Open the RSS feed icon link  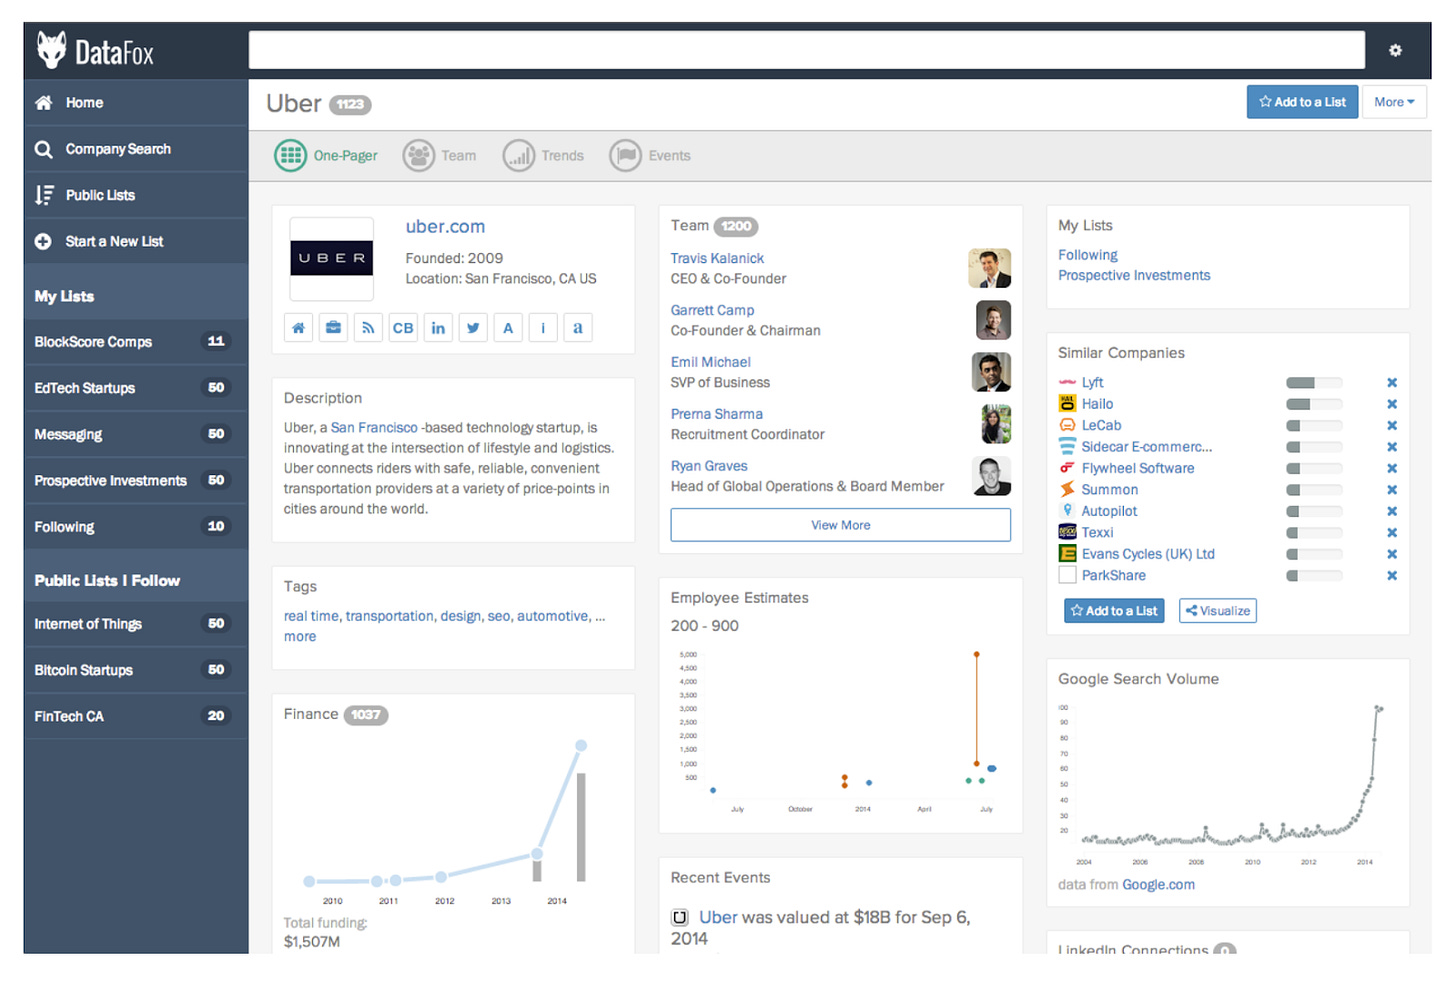(368, 328)
